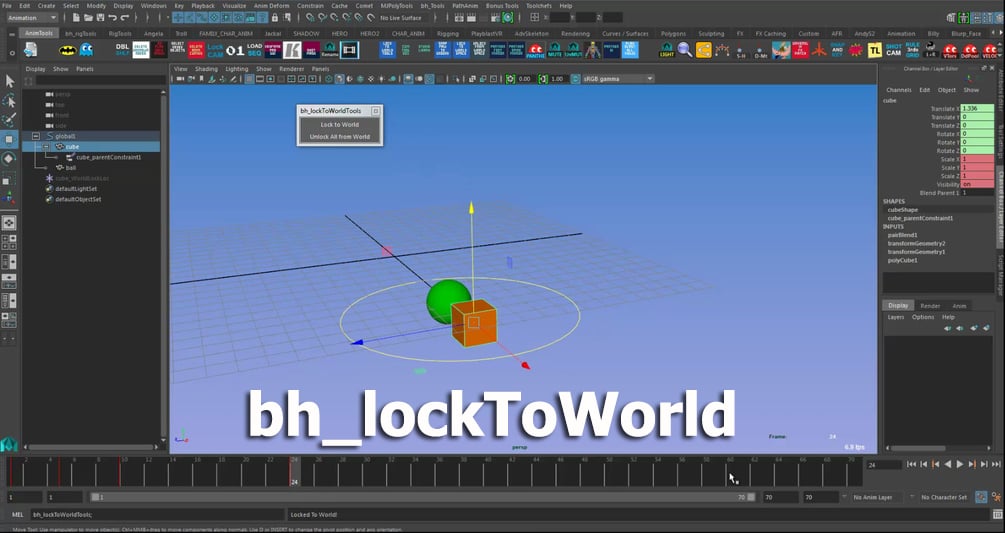Click the Undo icon in status line
Image resolution: width=1005 pixels, height=533 pixels.
pos(113,18)
